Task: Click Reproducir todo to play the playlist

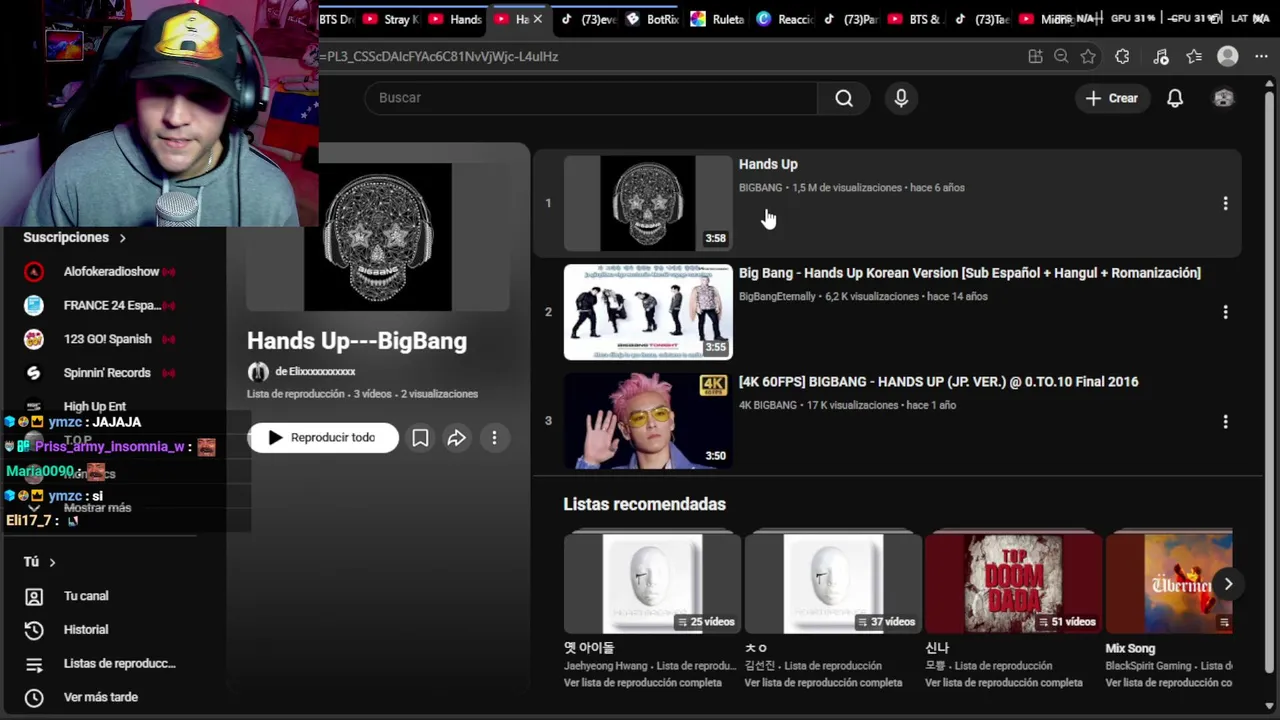Action: tap(323, 438)
